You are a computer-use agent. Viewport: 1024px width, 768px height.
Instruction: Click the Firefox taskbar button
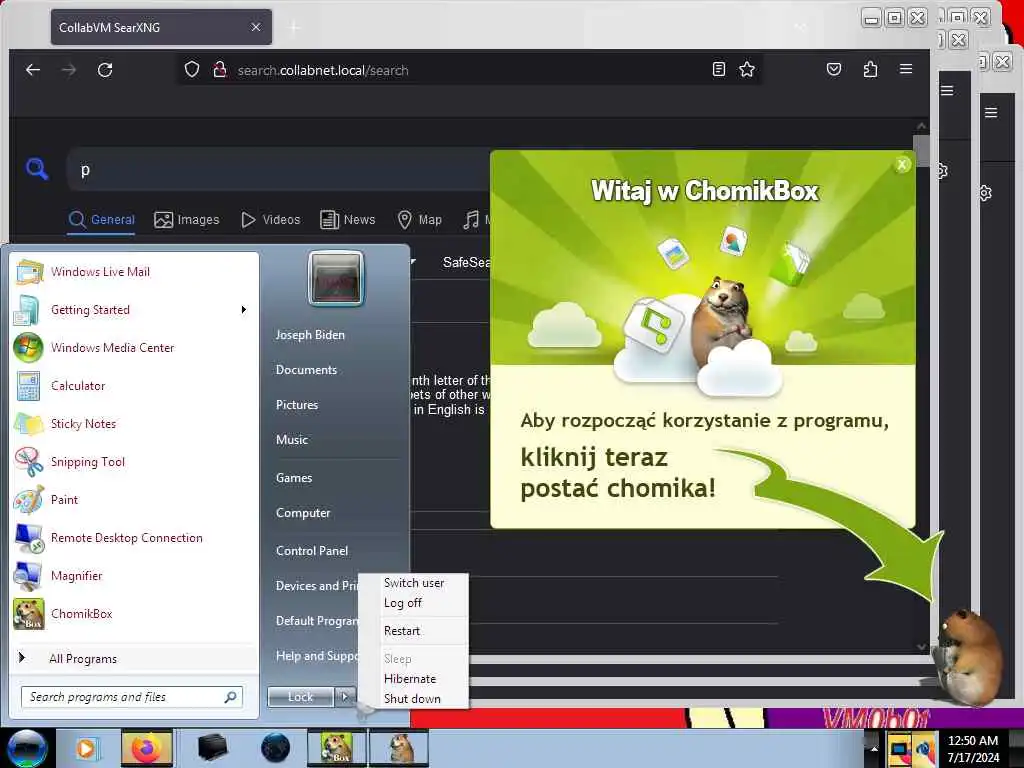[x=147, y=748]
